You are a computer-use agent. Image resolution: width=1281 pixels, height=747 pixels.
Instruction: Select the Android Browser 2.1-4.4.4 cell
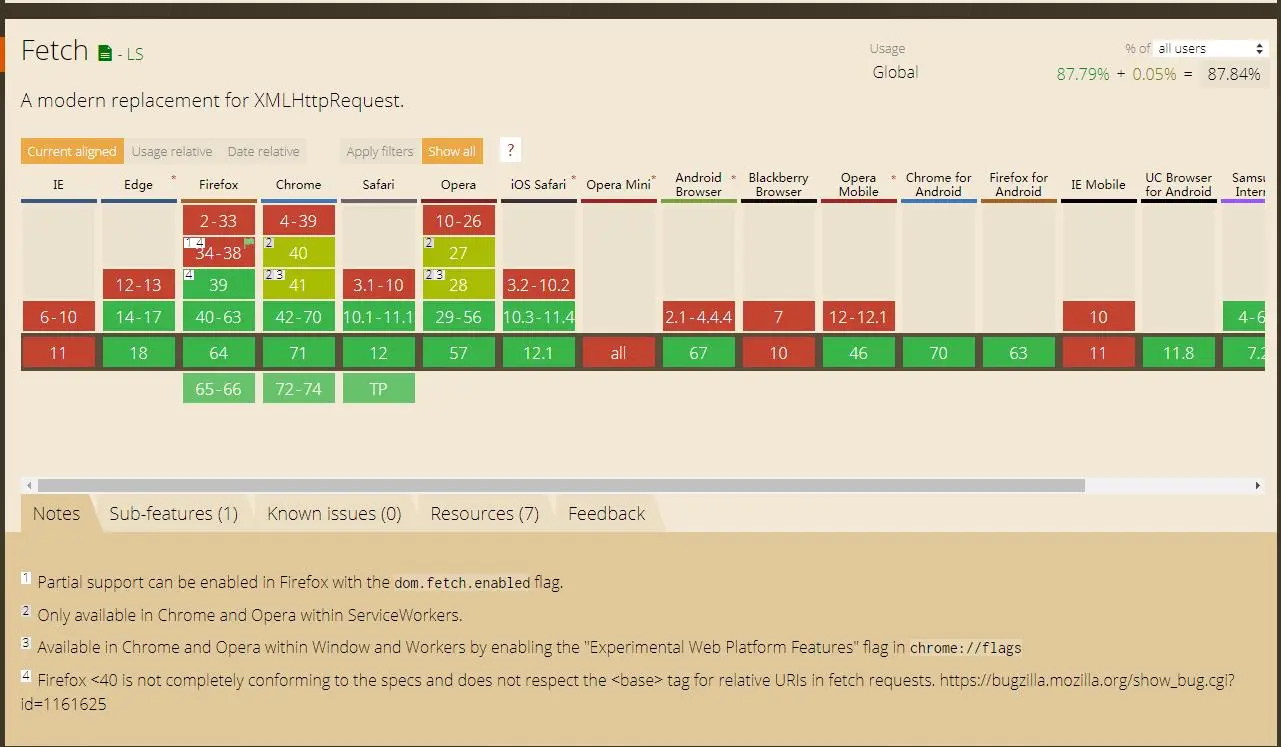tap(698, 317)
